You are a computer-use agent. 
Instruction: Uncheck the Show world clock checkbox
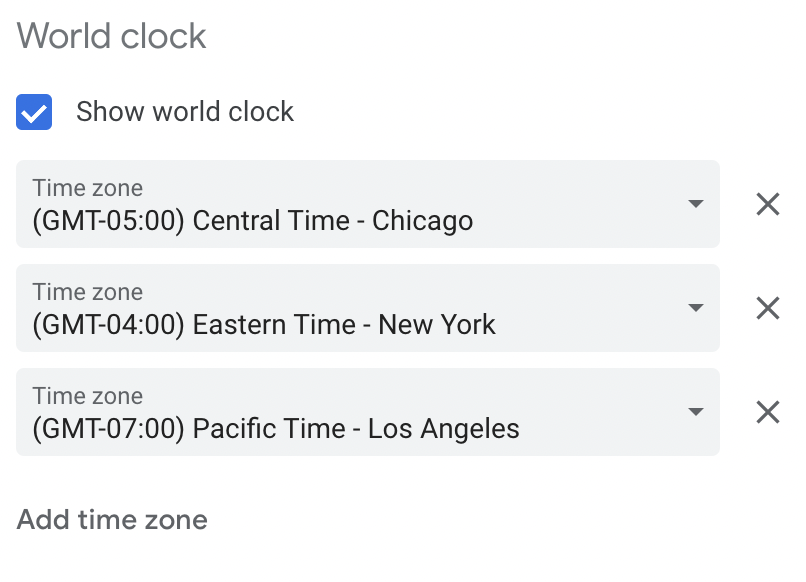coord(34,112)
